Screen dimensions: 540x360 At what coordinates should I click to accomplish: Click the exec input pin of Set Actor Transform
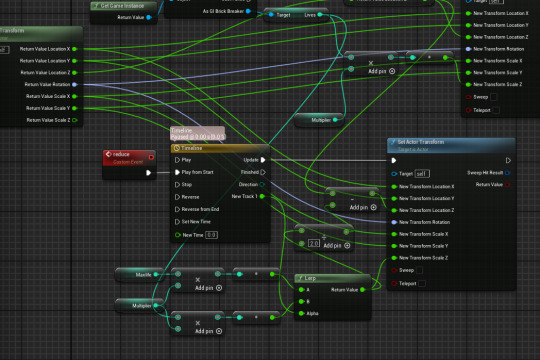click(394, 161)
